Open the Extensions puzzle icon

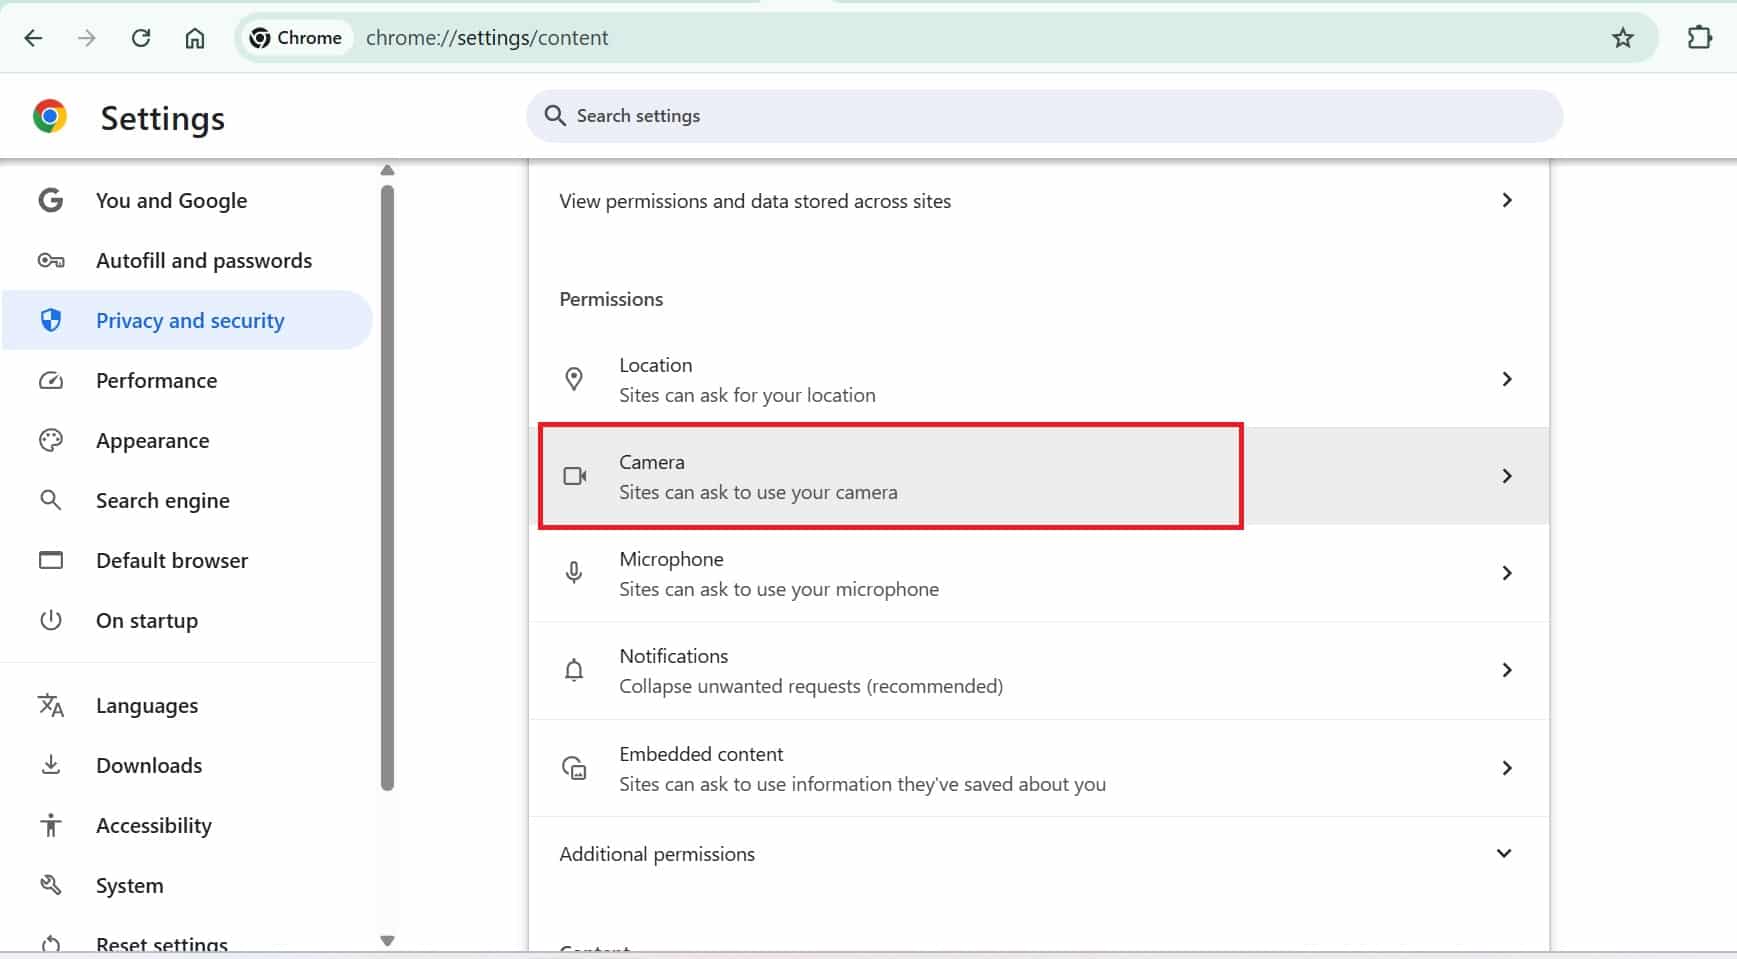click(x=1699, y=38)
